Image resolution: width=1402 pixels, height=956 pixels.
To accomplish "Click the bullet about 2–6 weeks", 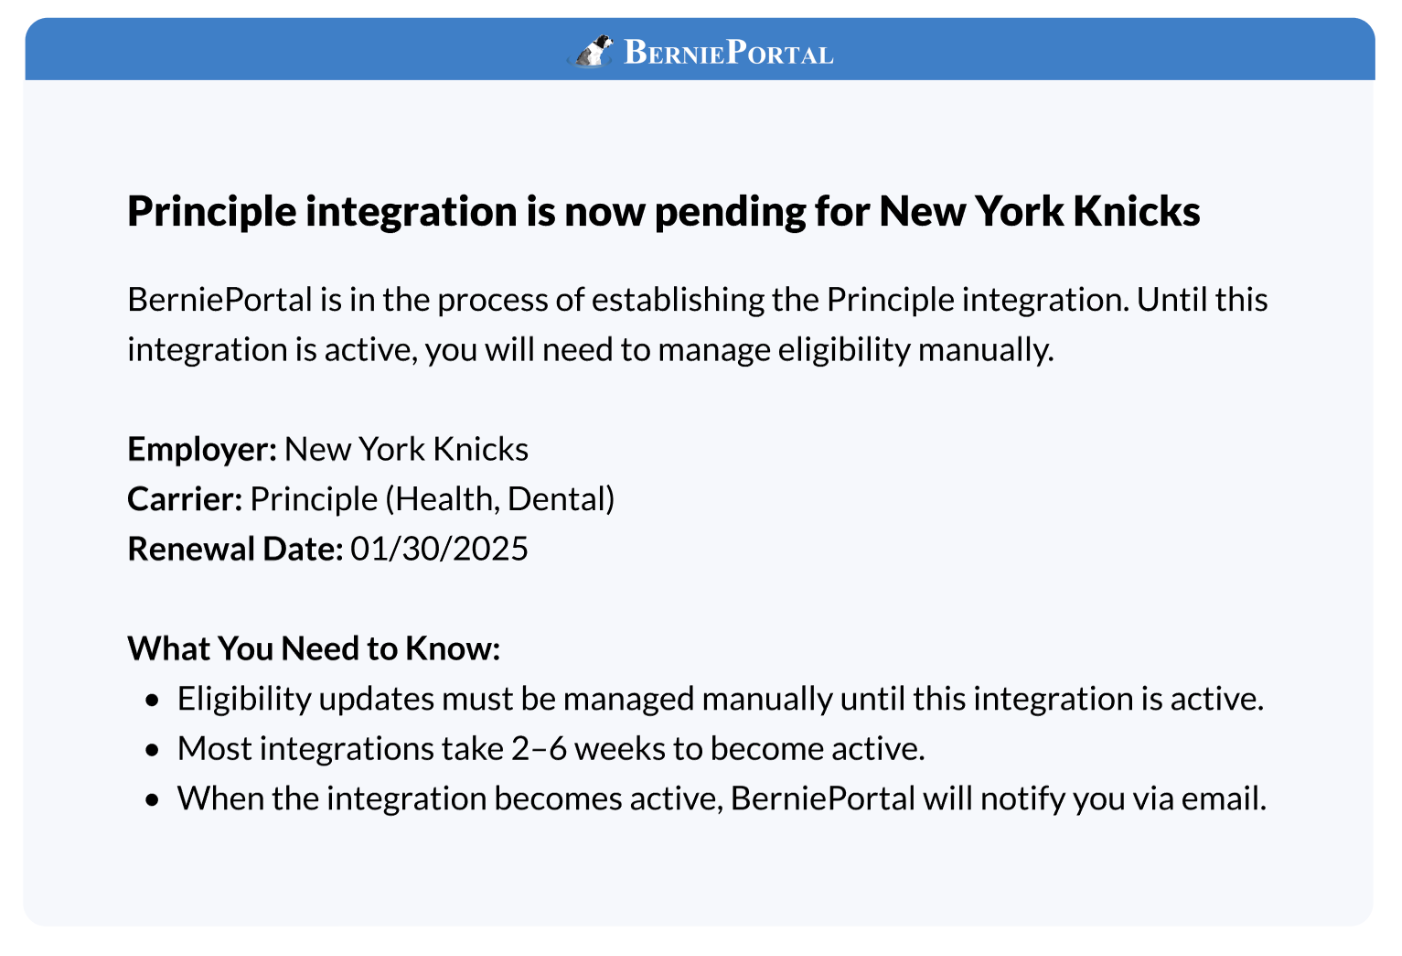I will click(x=551, y=749).
